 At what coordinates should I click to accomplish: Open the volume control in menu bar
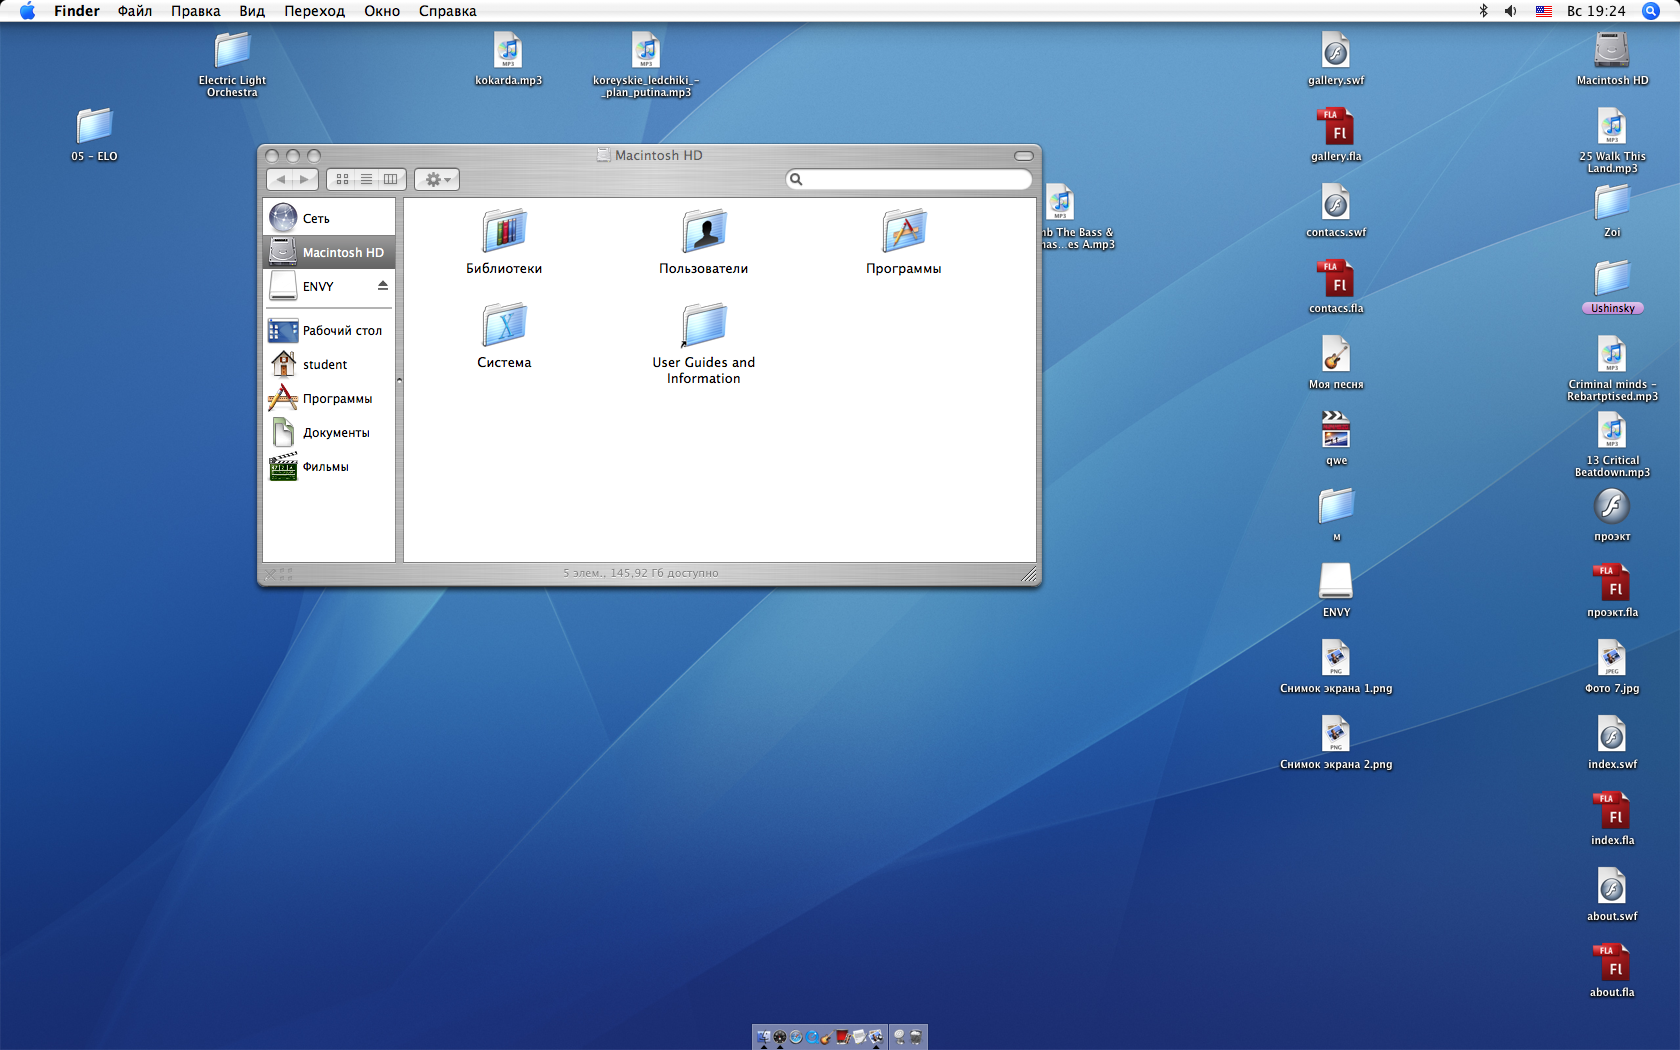pos(1511,11)
